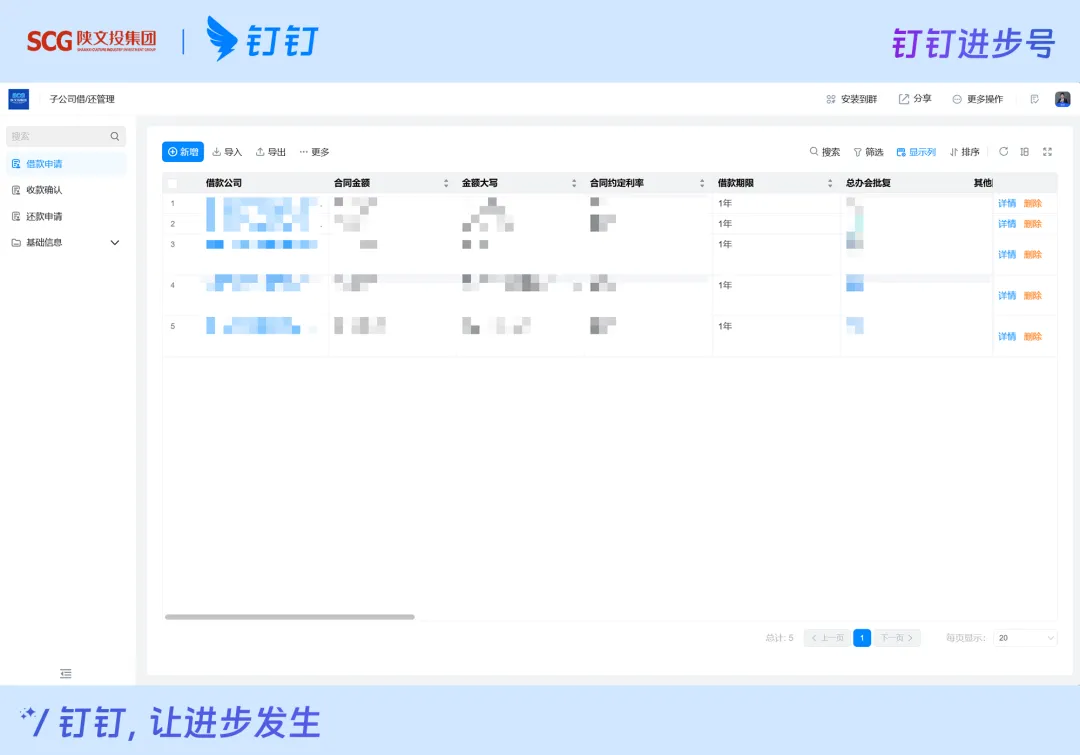Viewport: 1080px width, 755px height.
Task: Open the 排序 sort tool
Action: click(x=964, y=152)
